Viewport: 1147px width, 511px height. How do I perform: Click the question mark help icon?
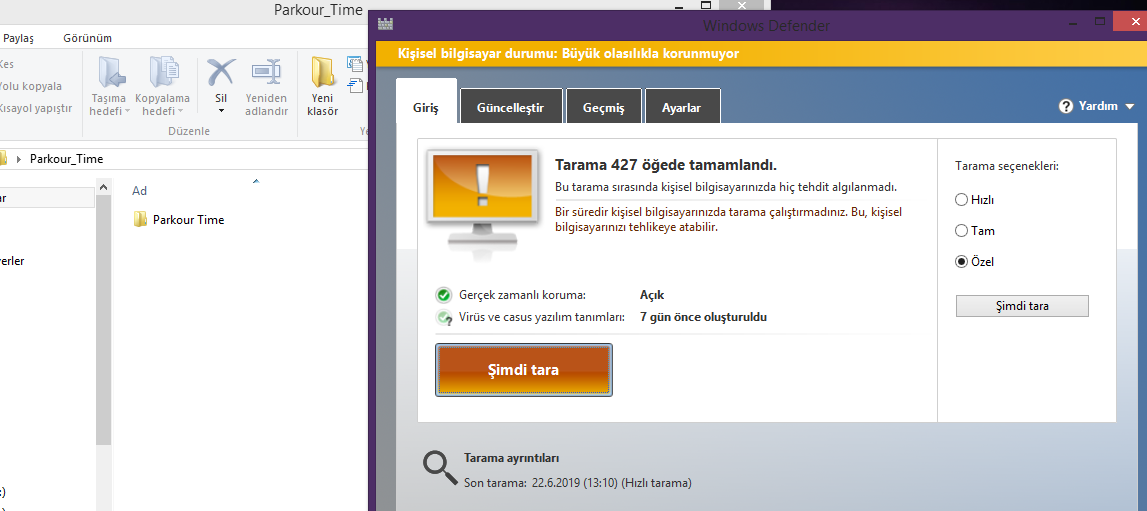pyautogui.click(x=1066, y=106)
